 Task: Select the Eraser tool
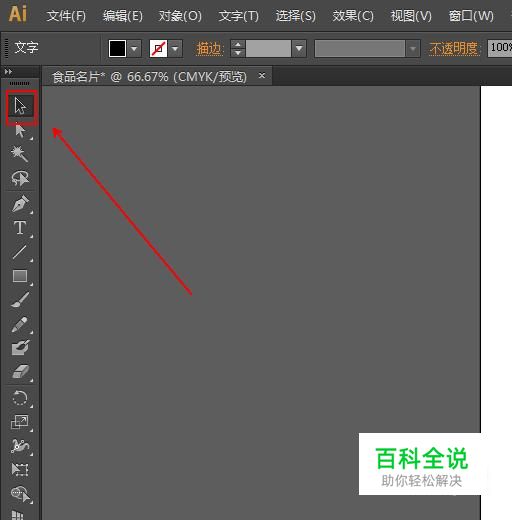[20, 372]
